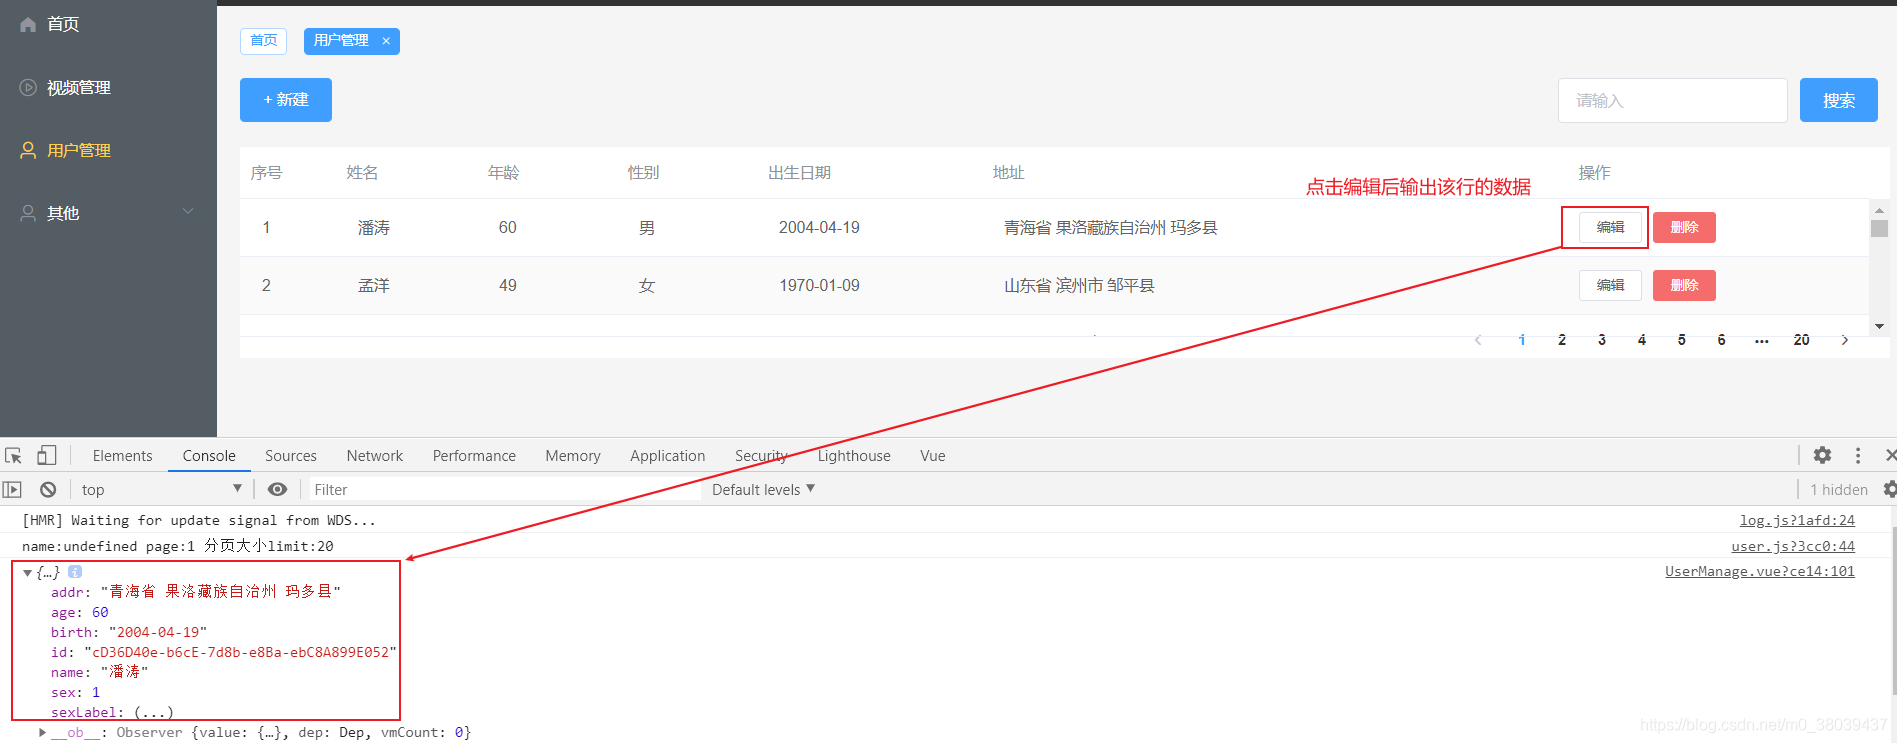Open the Memory DevTools tab
Screen dimensions: 1897x743
[573, 456]
